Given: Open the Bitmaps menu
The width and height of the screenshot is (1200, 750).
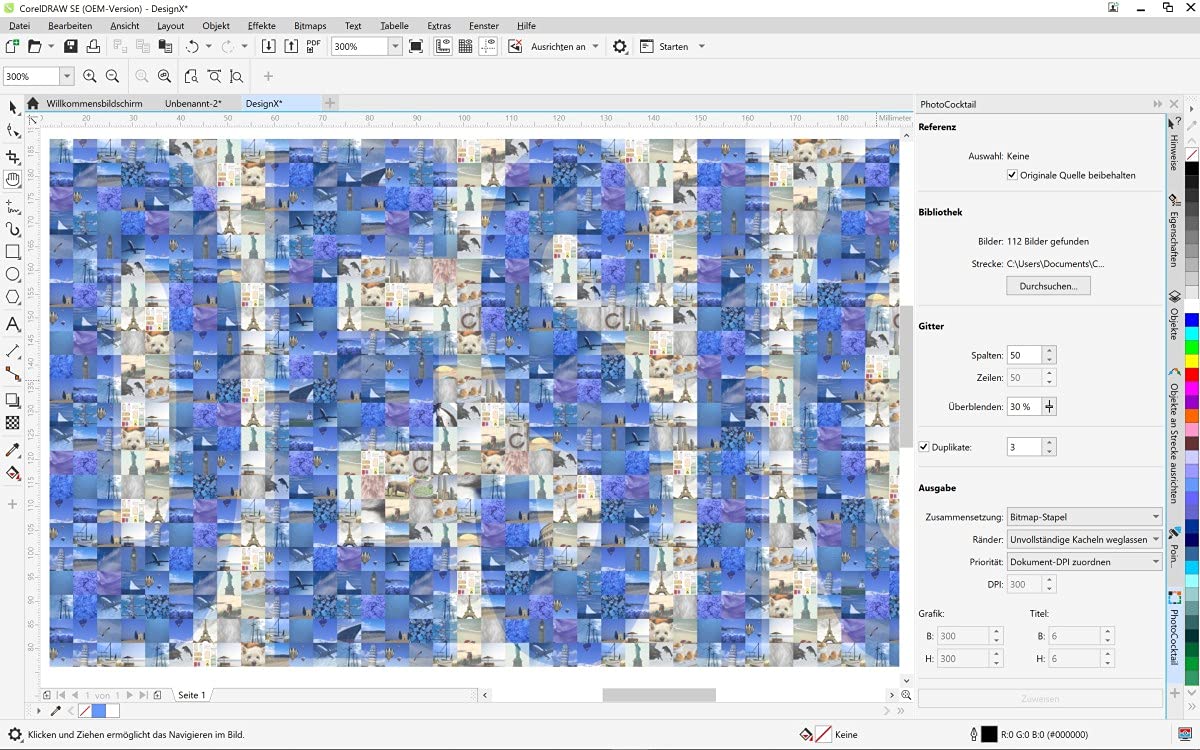Looking at the screenshot, I should pyautogui.click(x=310, y=25).
